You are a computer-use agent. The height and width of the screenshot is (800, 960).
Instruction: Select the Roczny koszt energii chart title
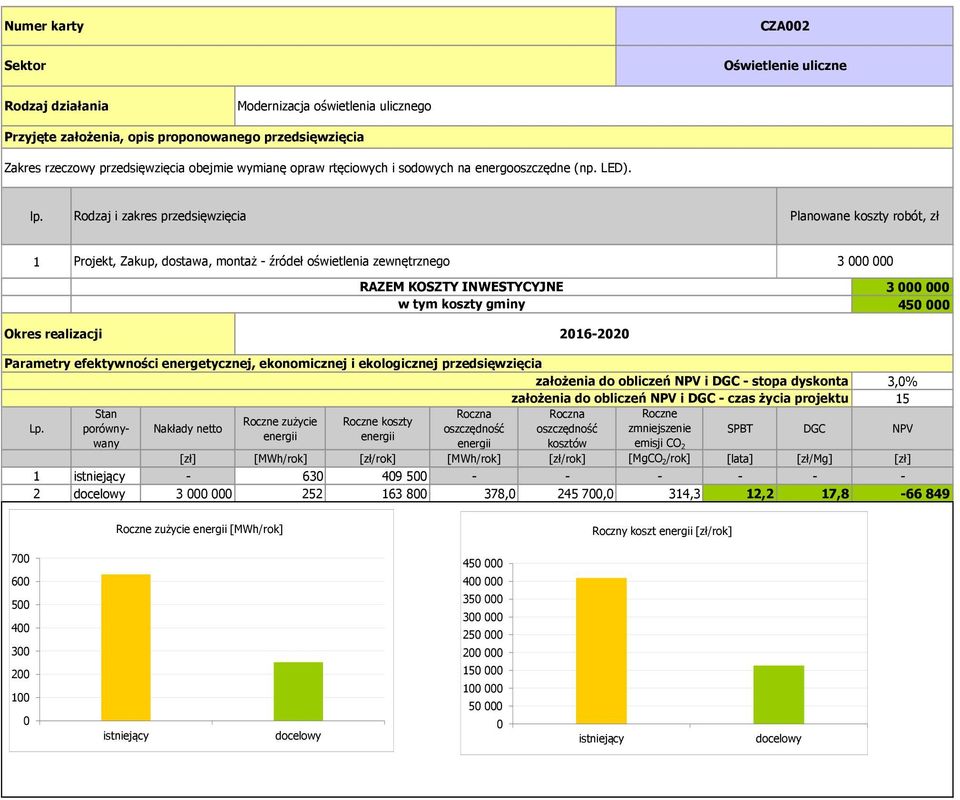coord(661,531)
